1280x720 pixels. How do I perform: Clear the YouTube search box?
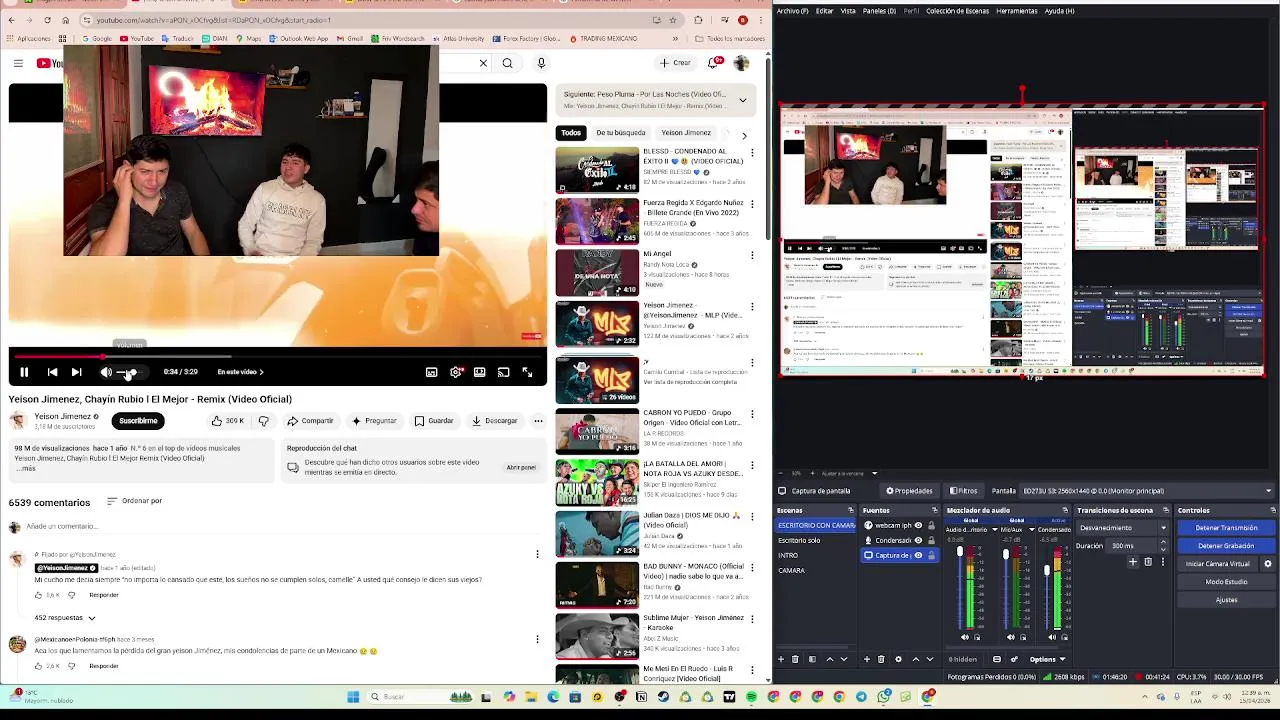click(x=483, y=63)
